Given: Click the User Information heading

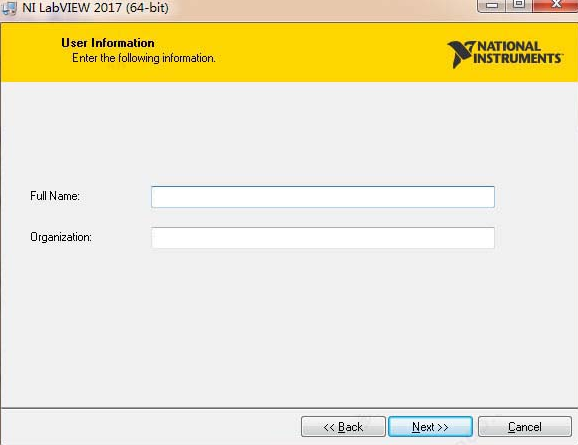Looking at the screenshot, I should tap(108, 43).
